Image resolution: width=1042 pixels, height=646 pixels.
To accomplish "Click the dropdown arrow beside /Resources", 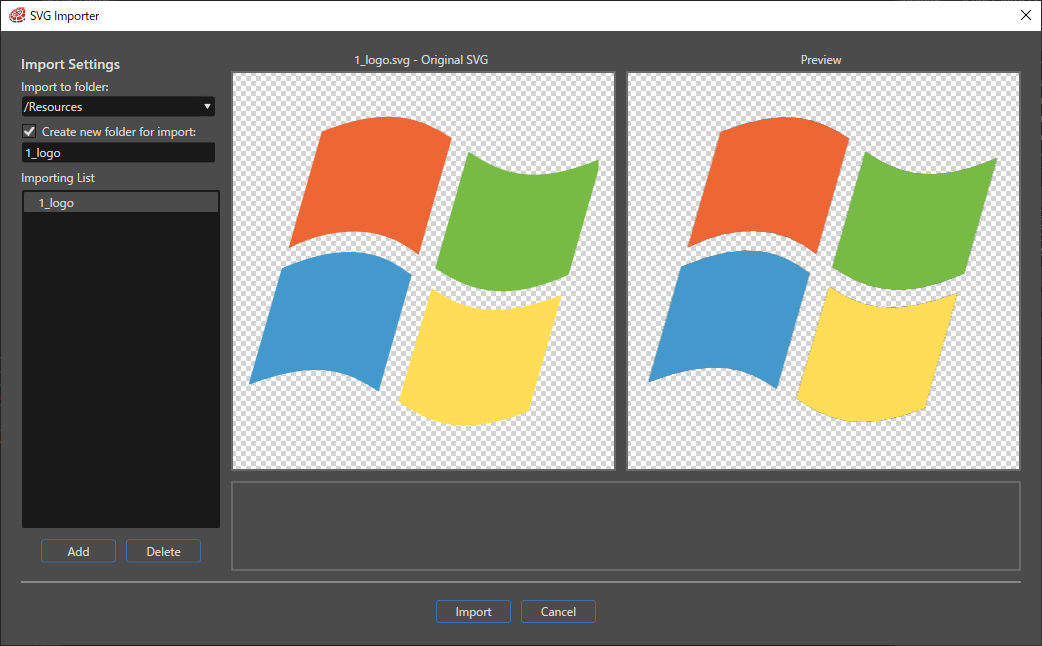I will click(x=207, y=106).
